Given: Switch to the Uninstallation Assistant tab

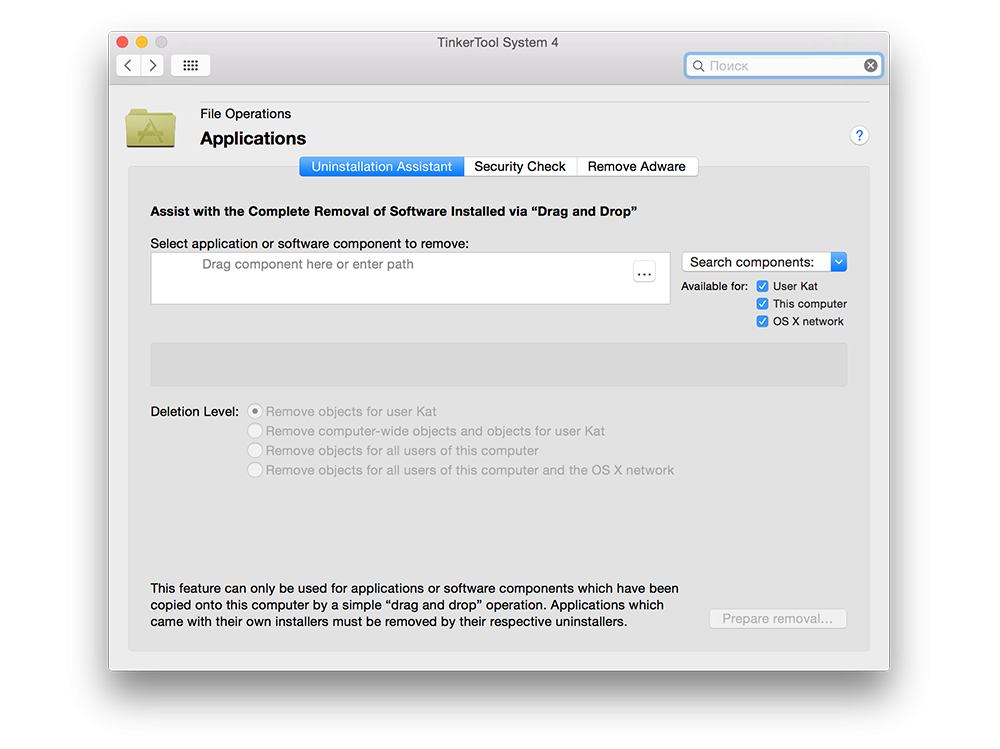Looking at the screenshot, I should pyautogui.click(x=381, y=167).
